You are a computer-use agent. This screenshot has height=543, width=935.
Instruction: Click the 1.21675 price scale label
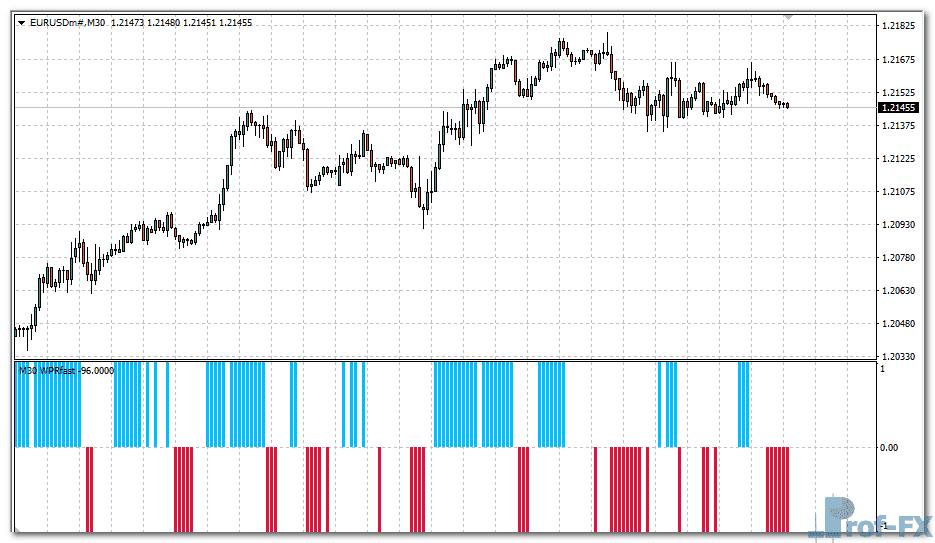tap(899, 59)
